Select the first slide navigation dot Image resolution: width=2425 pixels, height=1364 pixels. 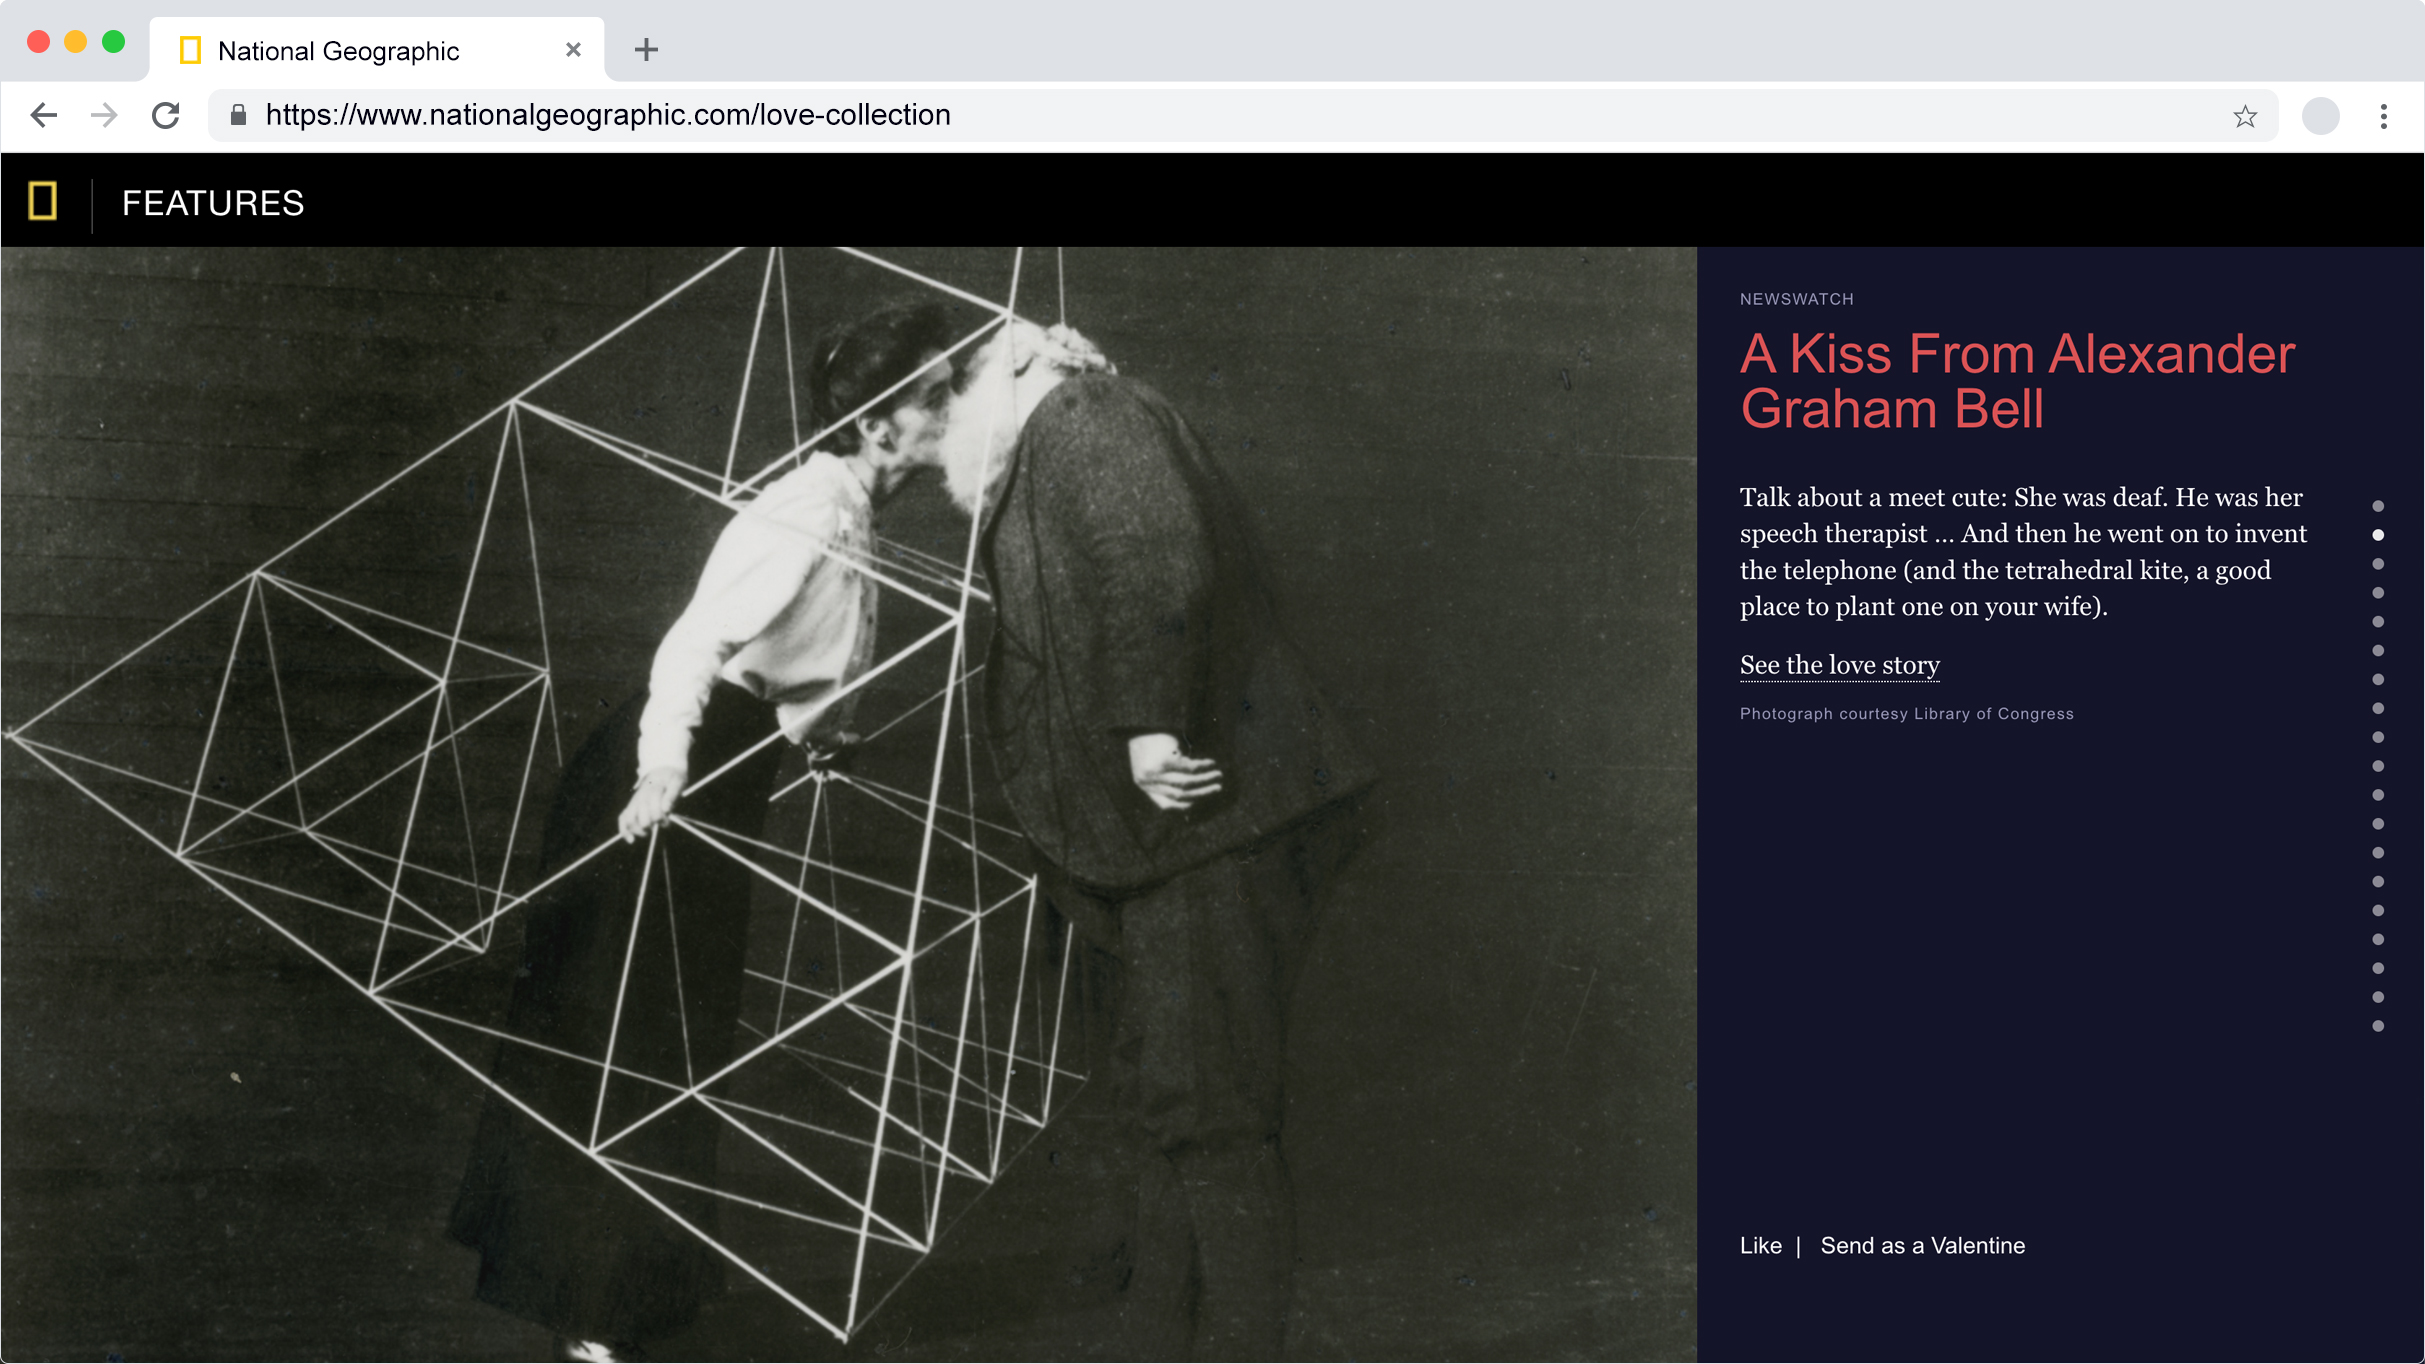(x=2378, y=506)
